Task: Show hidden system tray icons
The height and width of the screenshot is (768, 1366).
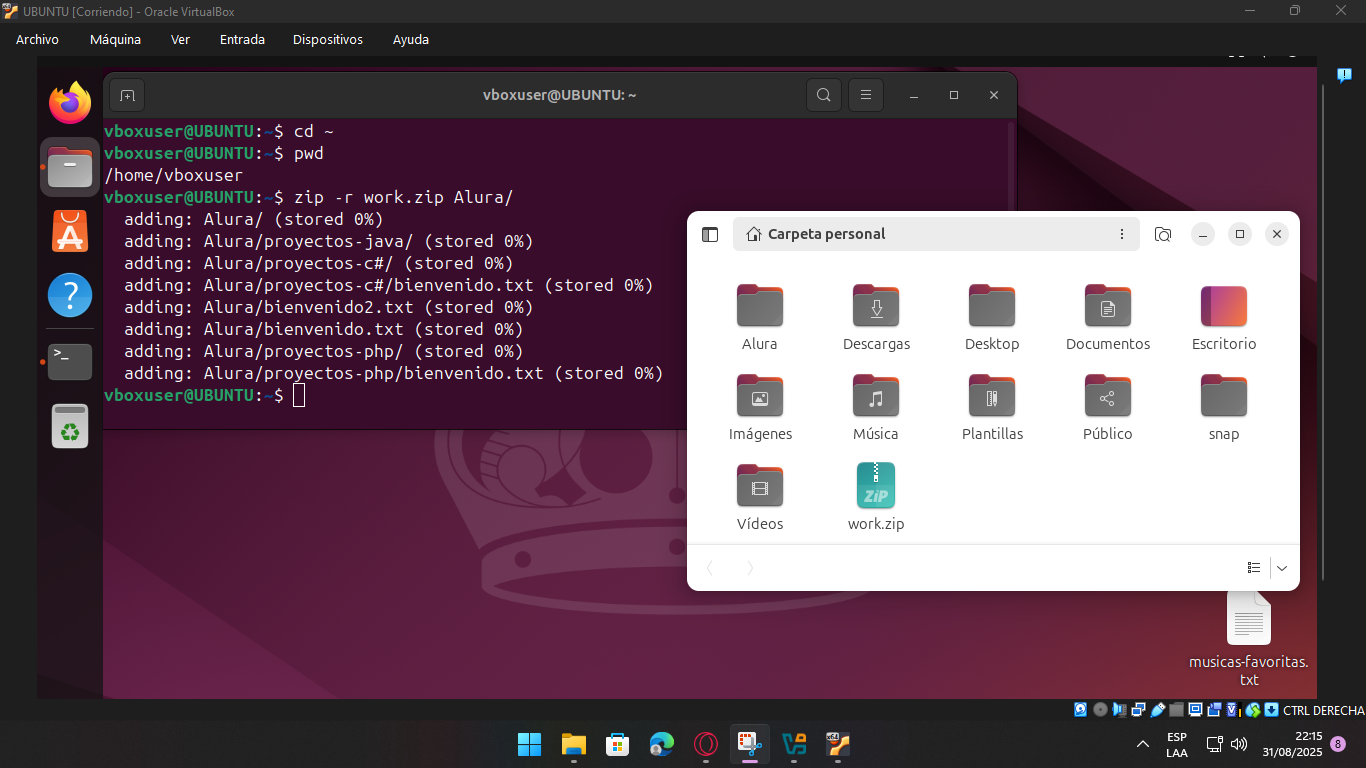Action: 1142,744
